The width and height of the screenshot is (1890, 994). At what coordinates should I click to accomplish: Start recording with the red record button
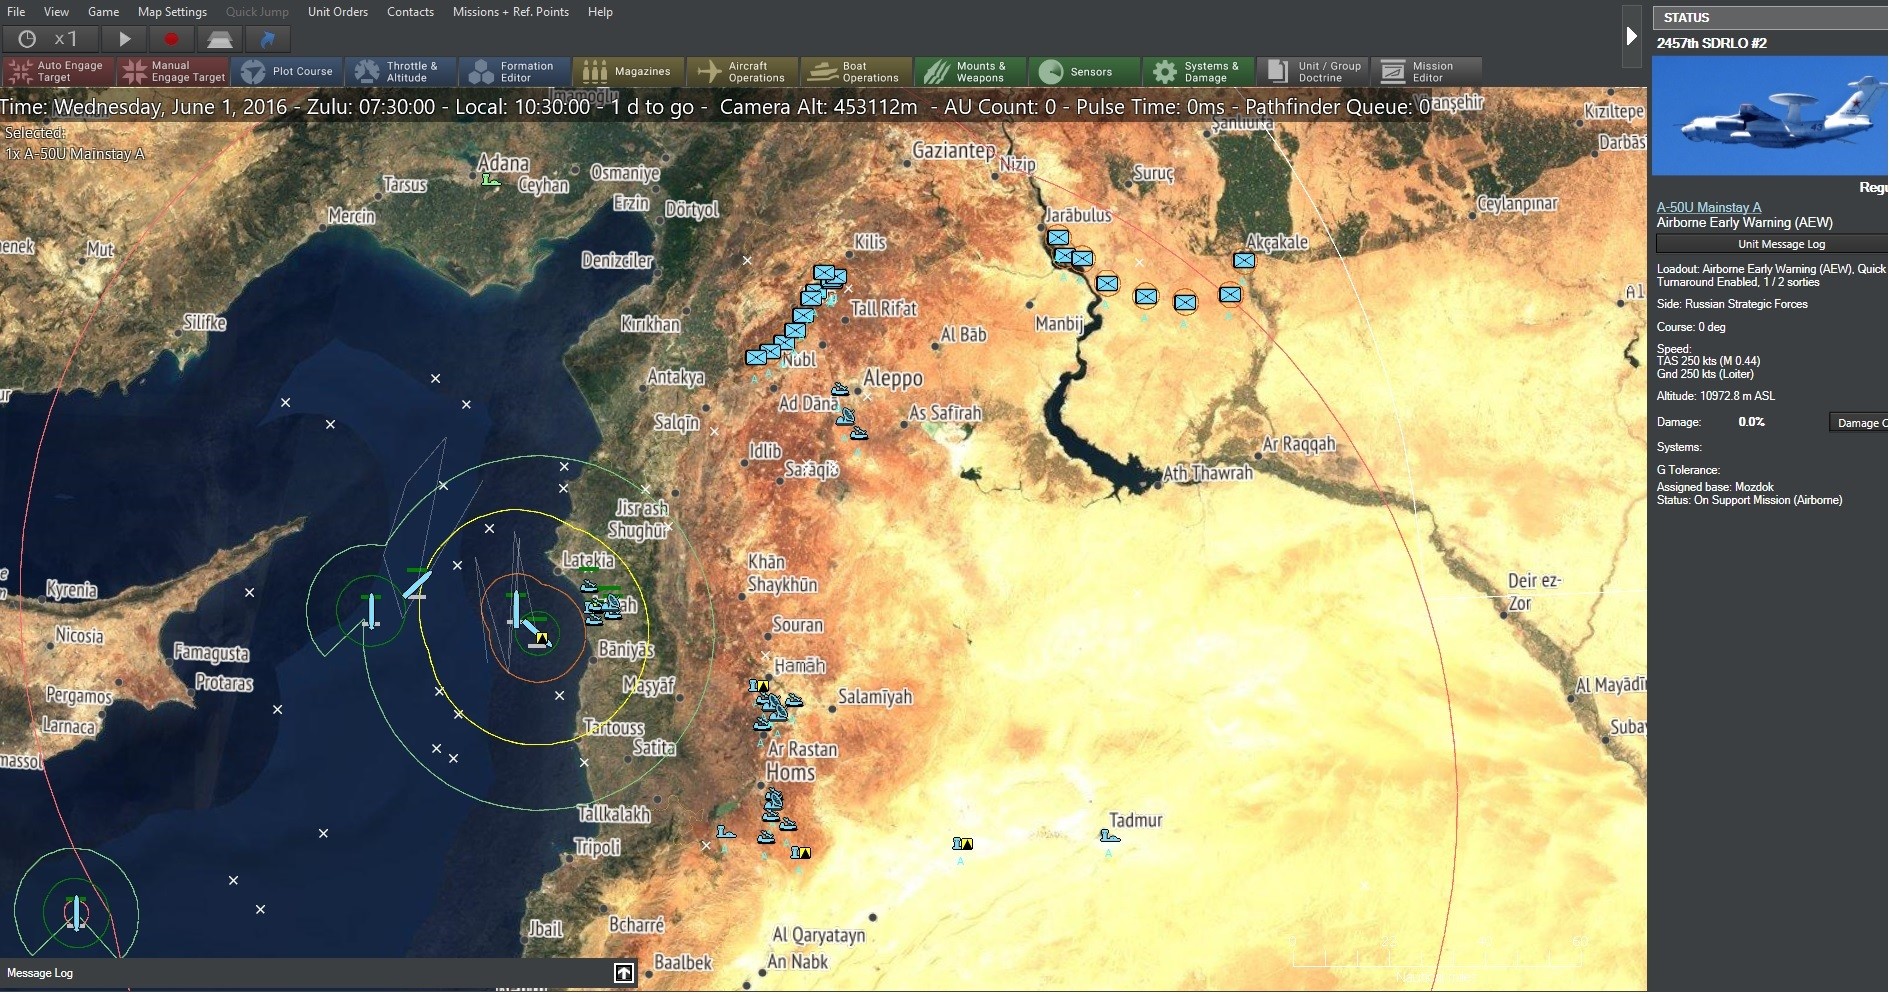tap(171, 39)
